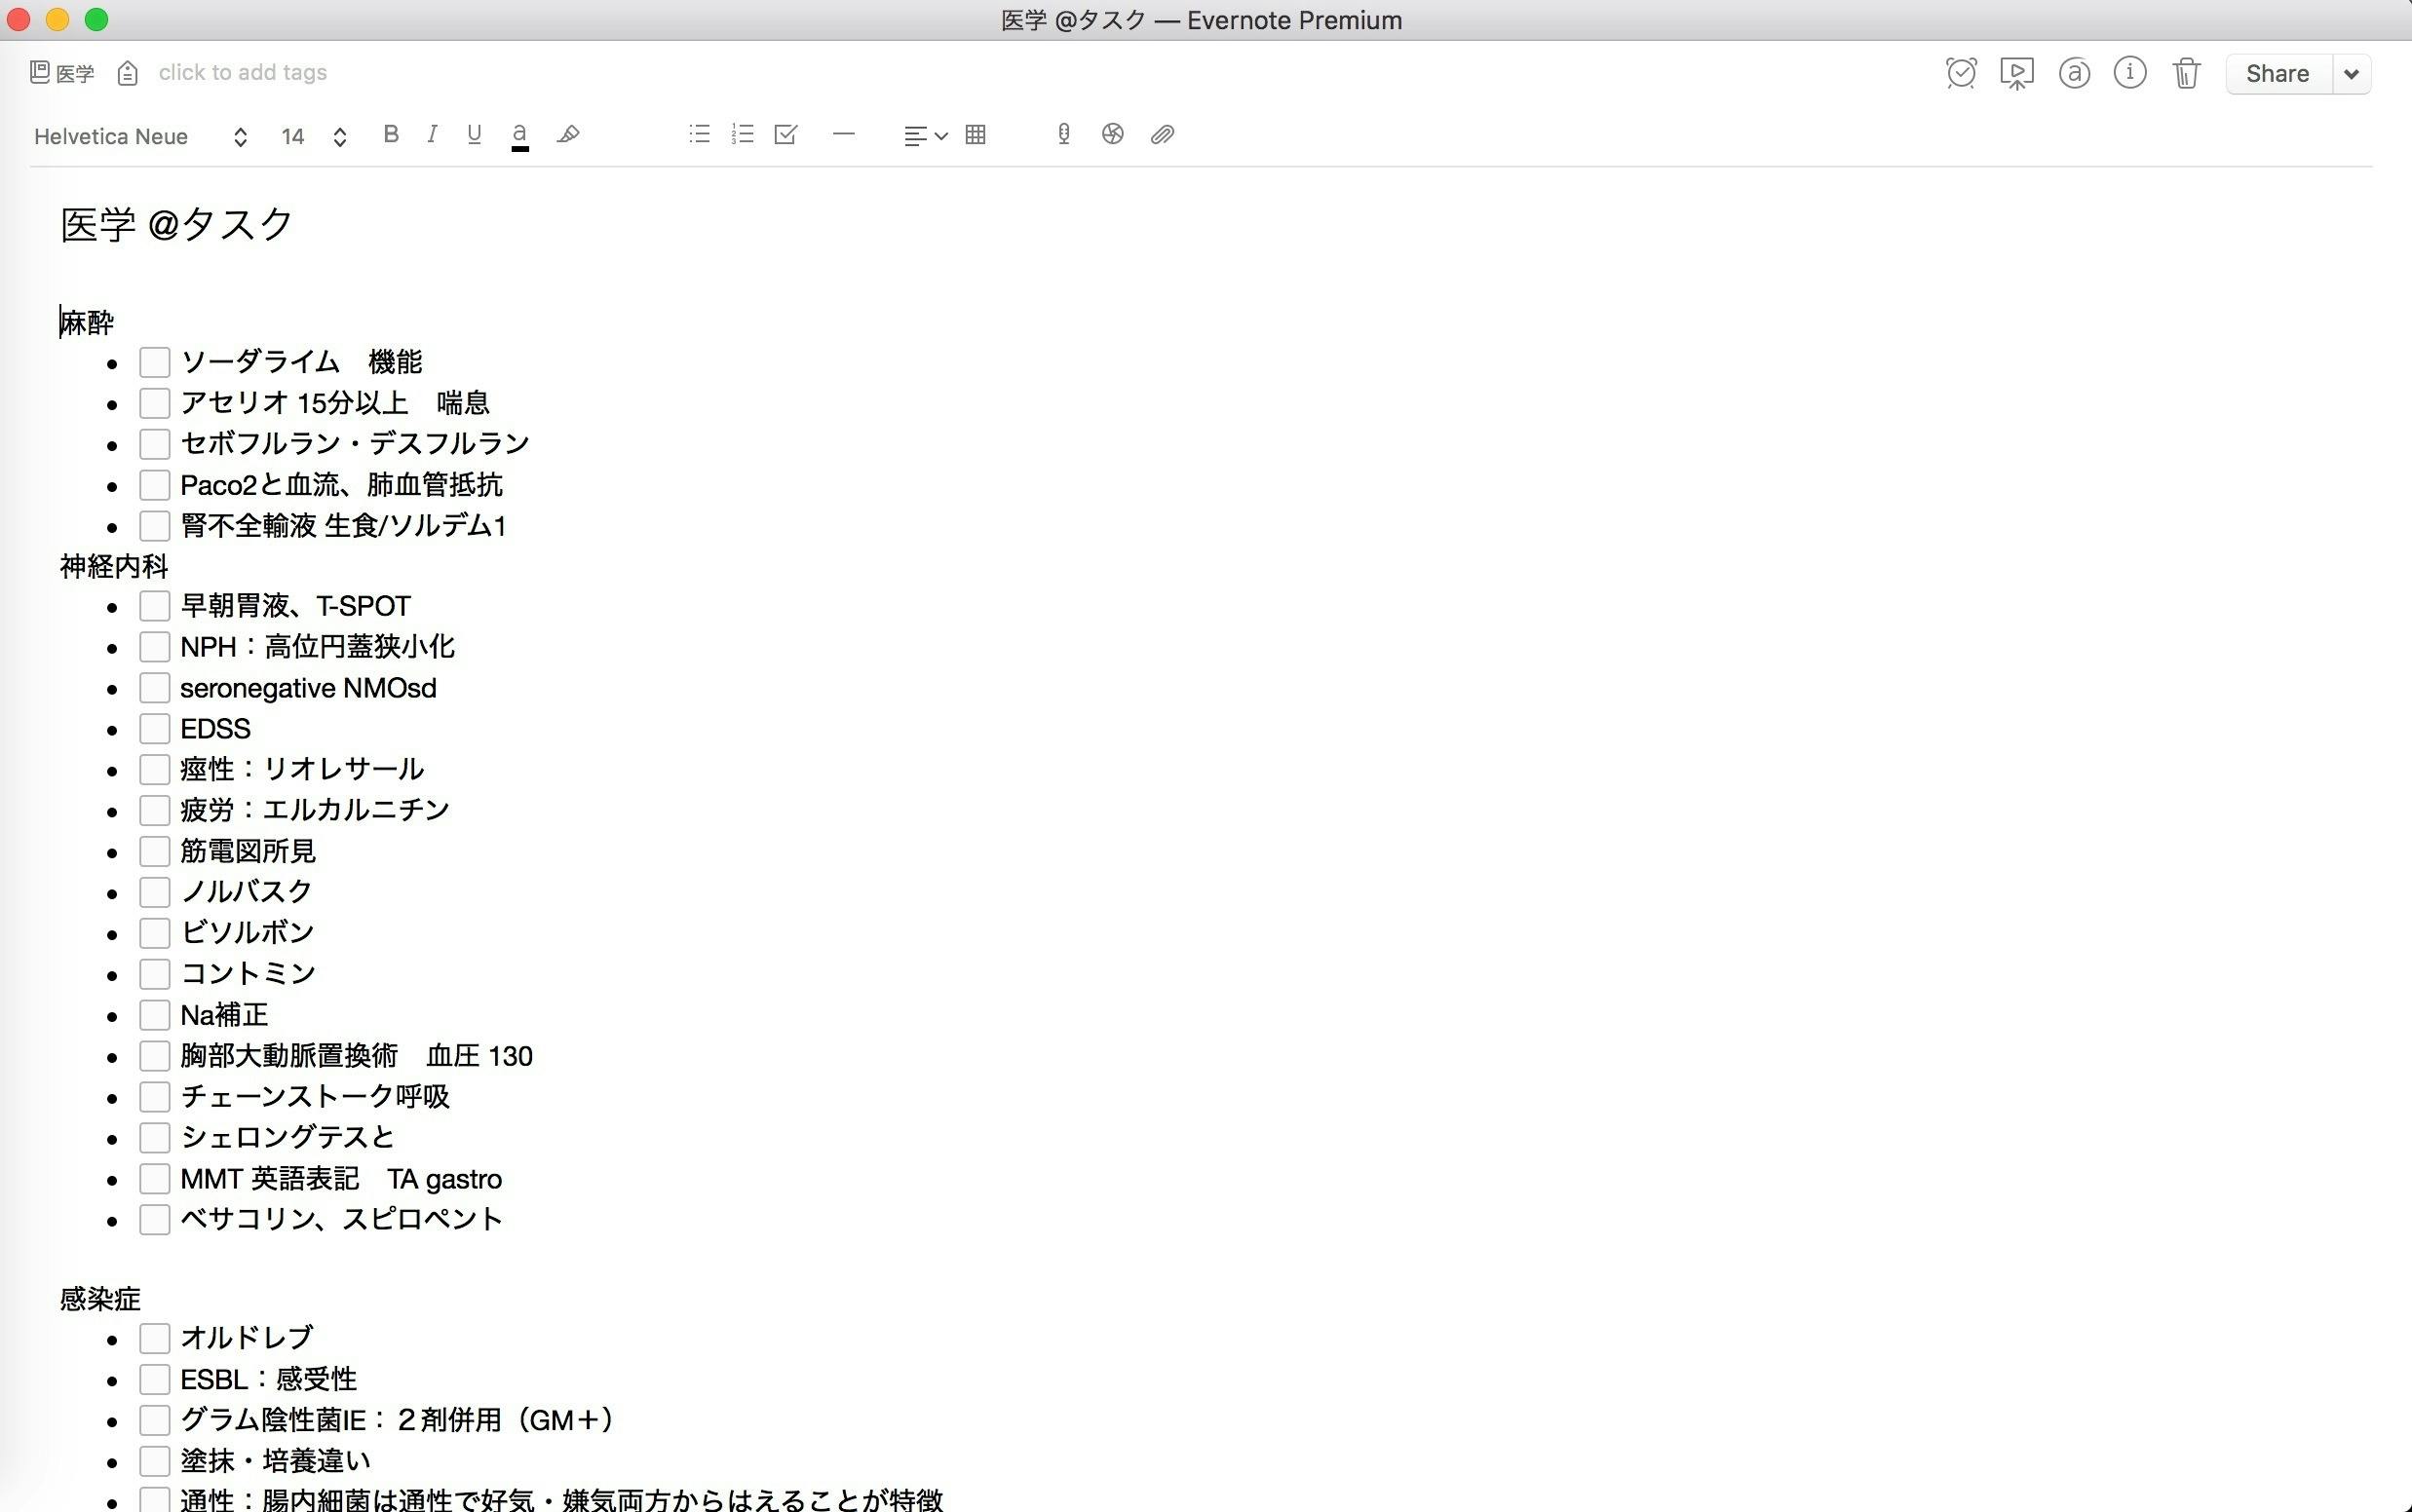This screenshot has height=1512, width=2412.
Task: Expand the Share options arrow
Action: pos(2351,74)
